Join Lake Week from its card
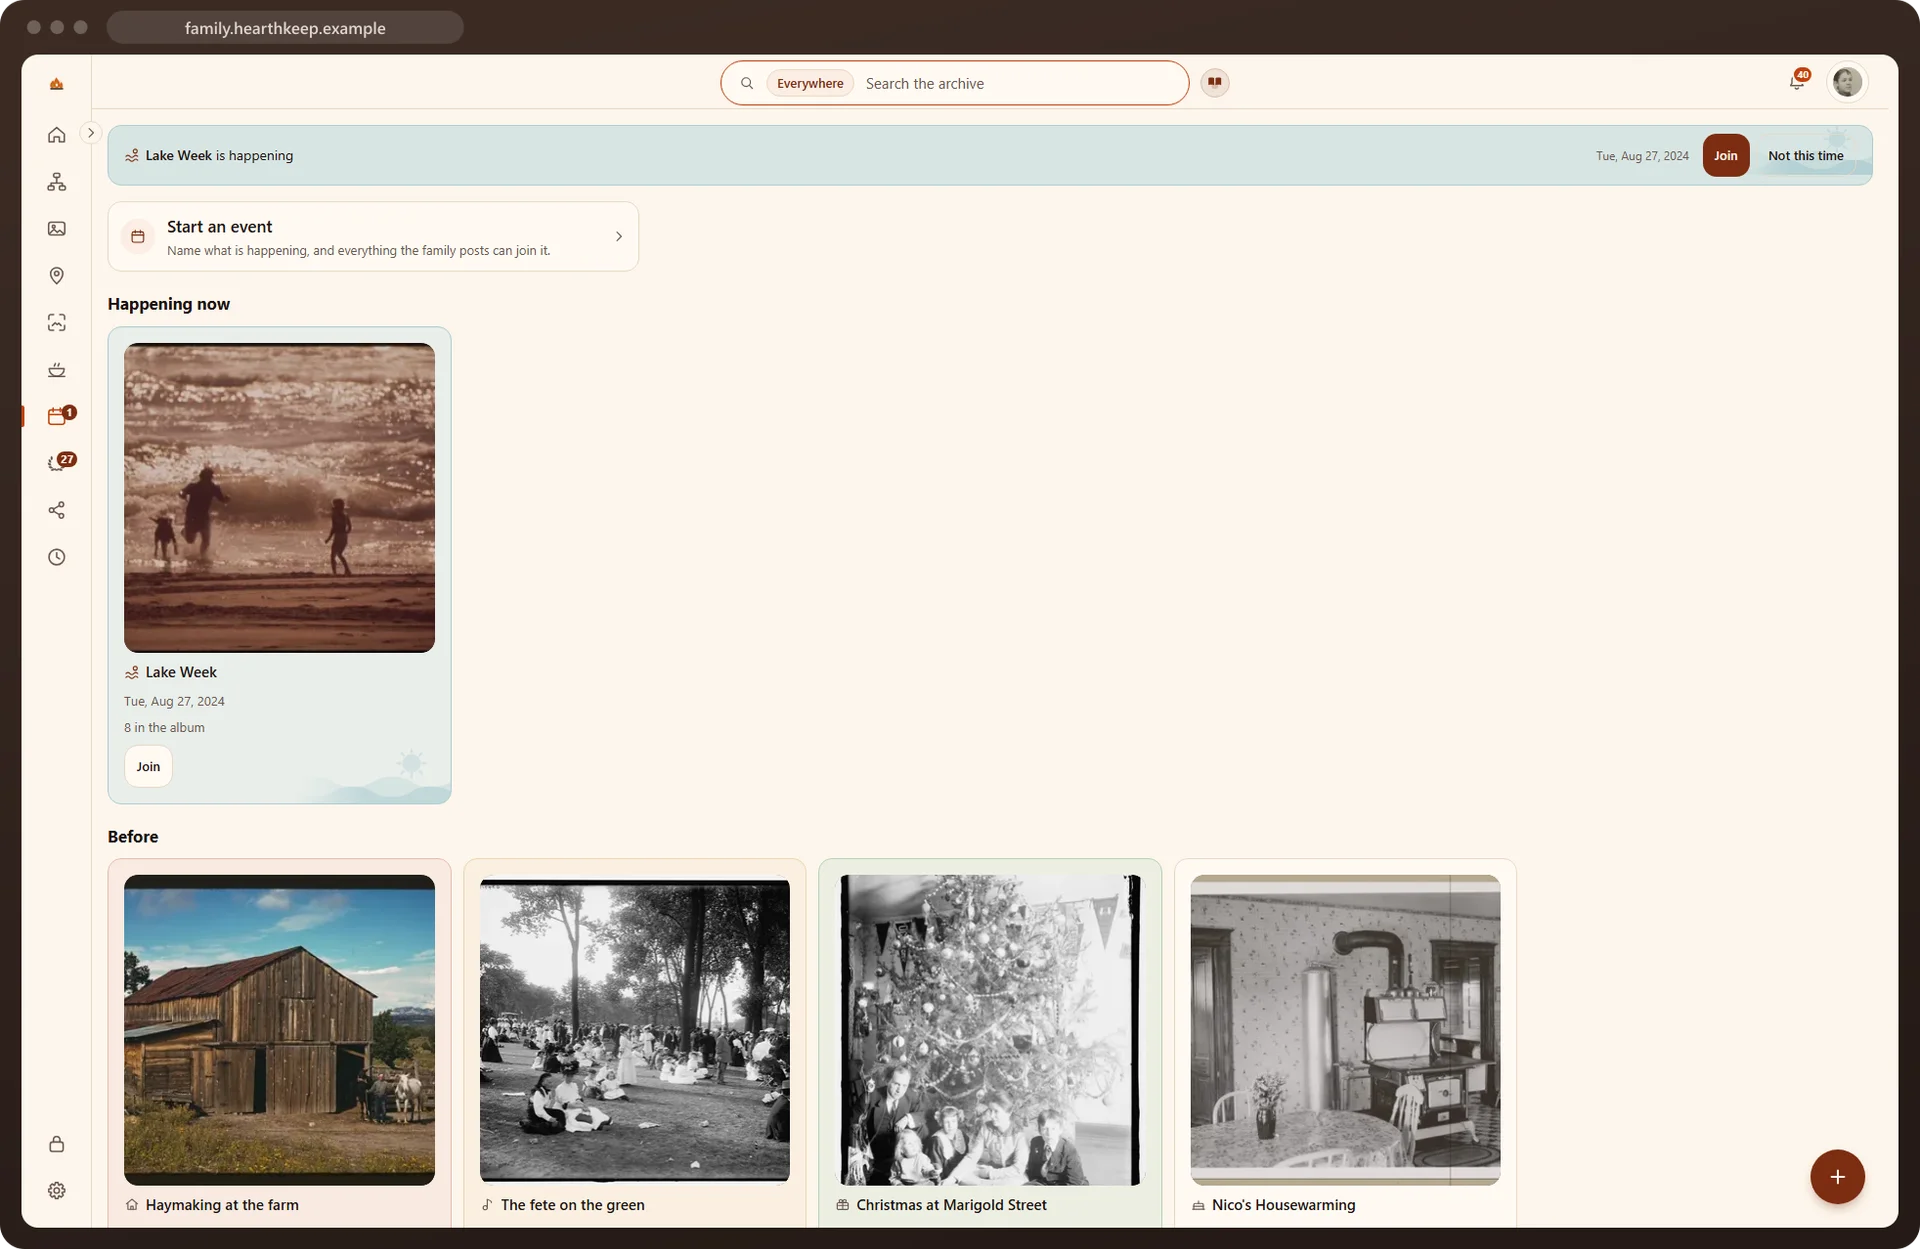 148,767
